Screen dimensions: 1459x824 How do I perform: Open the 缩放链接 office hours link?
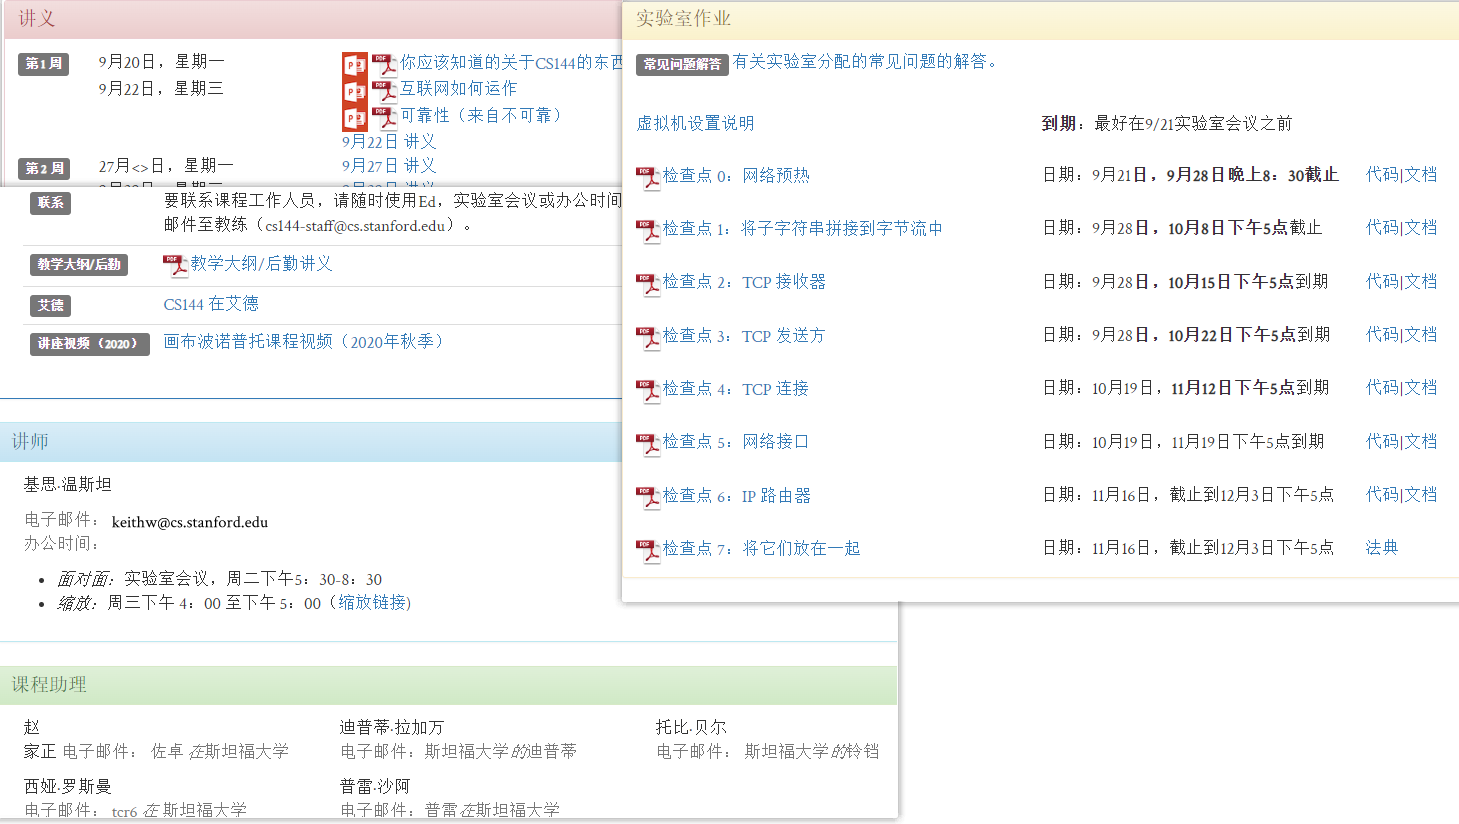click(372, 603)
